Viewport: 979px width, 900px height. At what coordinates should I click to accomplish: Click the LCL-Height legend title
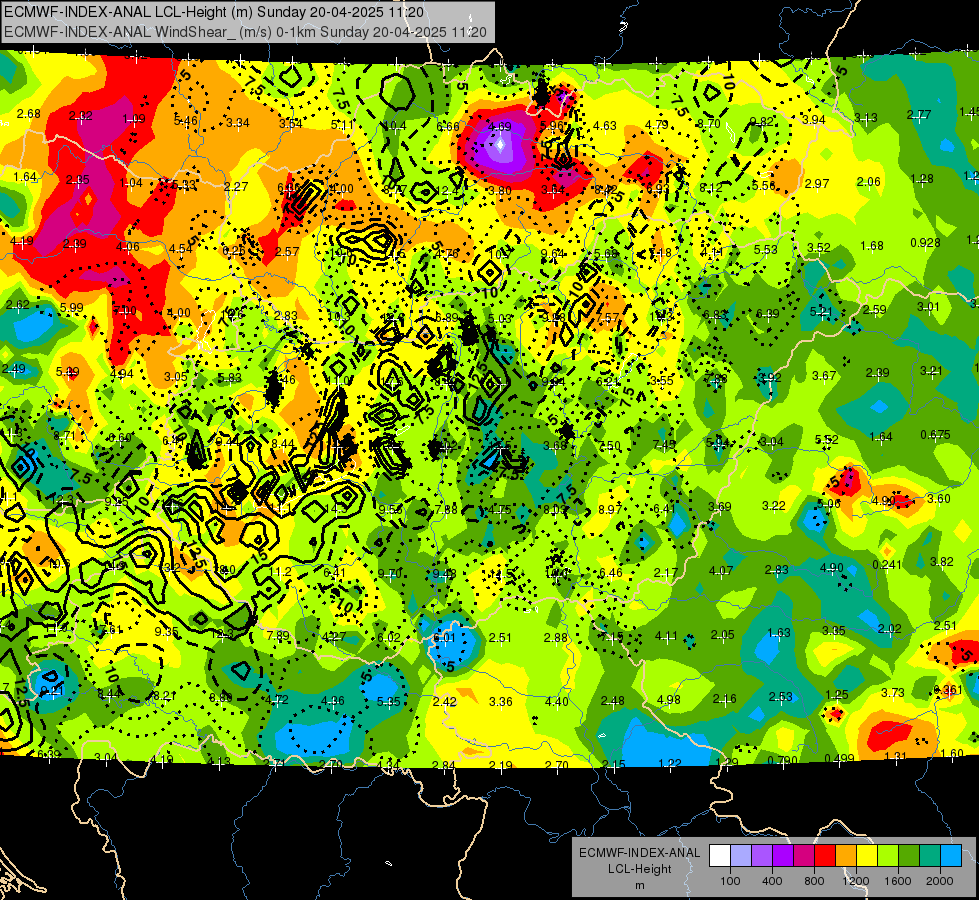(x=639, y=869)
